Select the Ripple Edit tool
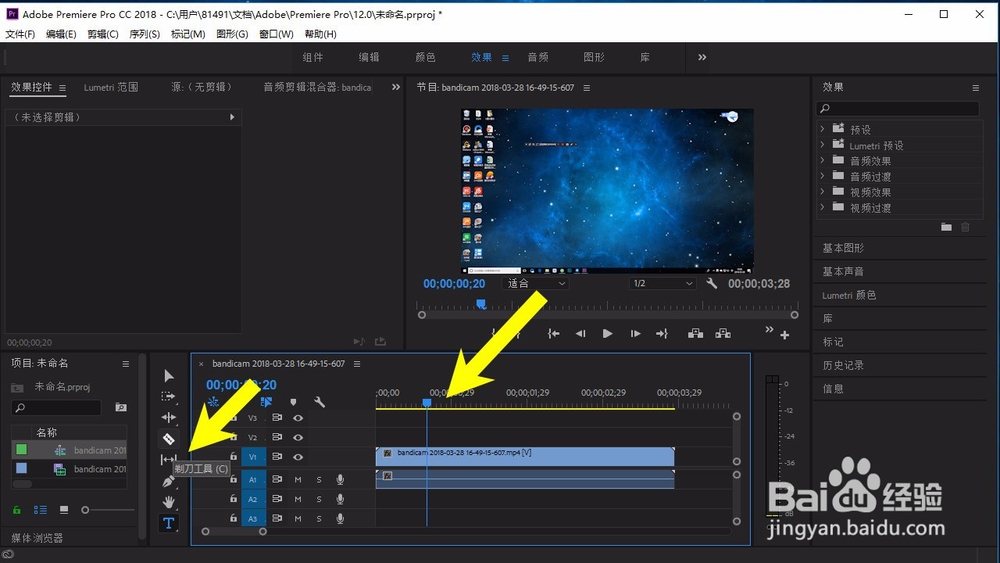This screenshot has width=1000, height=563. (x=168, y=418)
